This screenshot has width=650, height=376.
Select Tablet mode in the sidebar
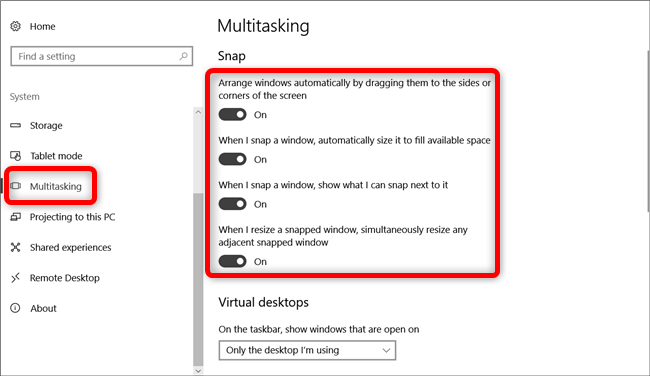(56, 156)
